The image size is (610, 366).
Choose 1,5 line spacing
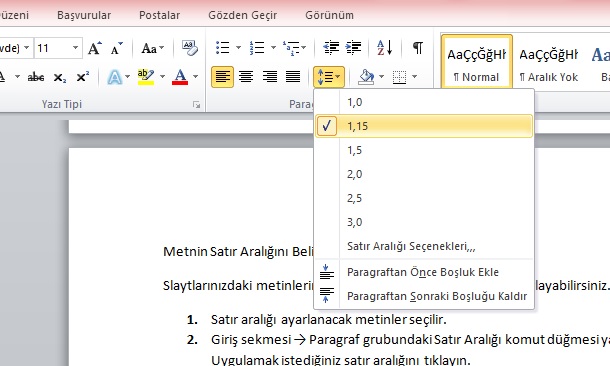pos(424,150)
